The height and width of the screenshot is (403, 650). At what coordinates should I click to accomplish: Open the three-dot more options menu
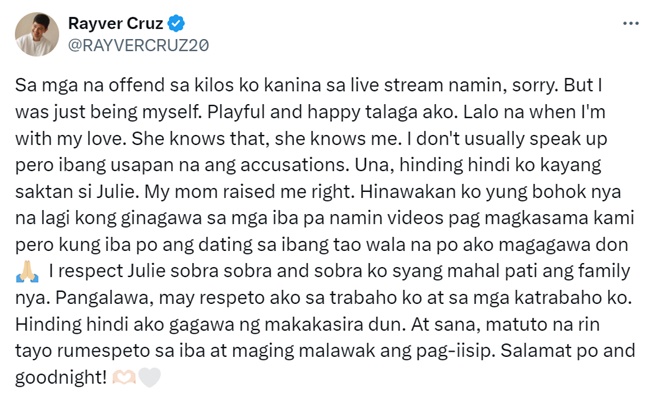631,24
